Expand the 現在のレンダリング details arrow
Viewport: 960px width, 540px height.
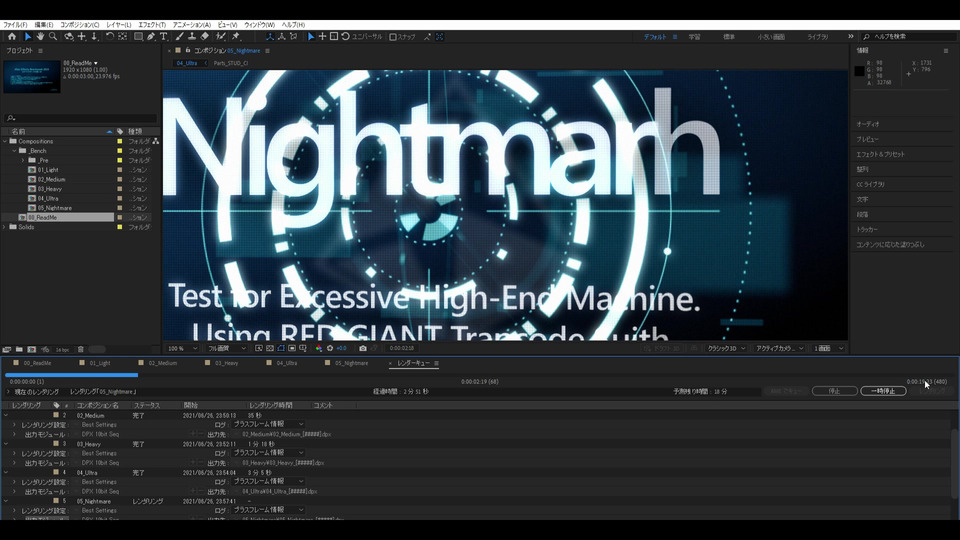(x=8, y=392)
